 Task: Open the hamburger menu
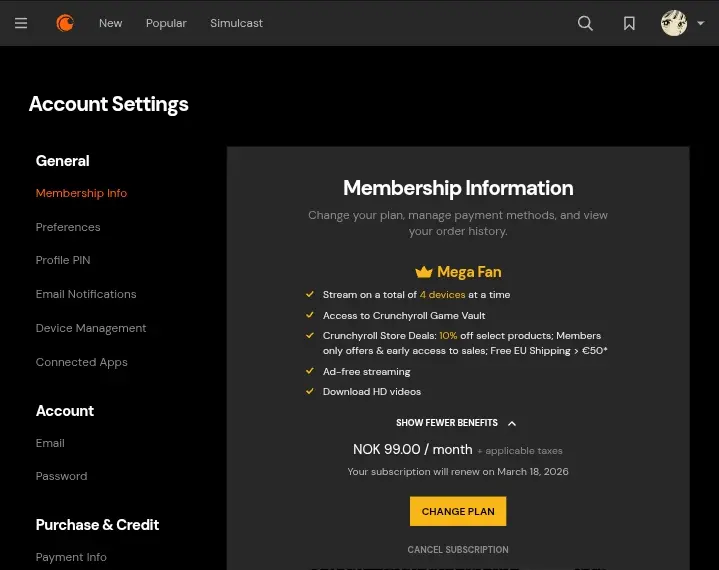(21, 23)
